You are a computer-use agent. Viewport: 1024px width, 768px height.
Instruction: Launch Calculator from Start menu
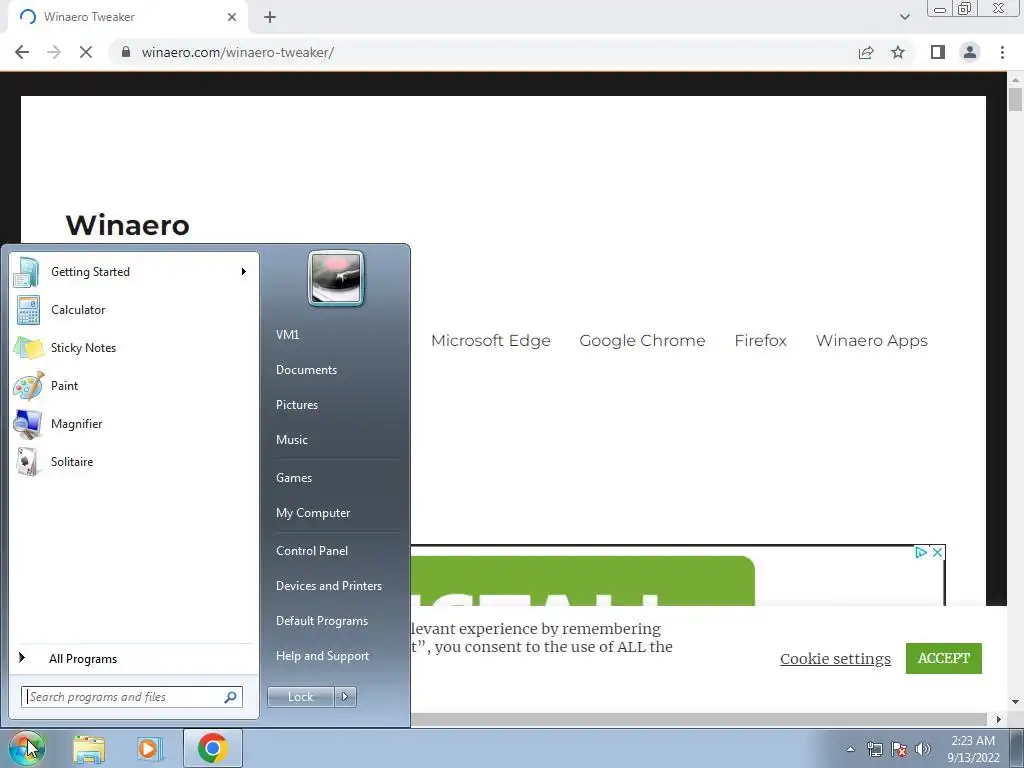133,310
